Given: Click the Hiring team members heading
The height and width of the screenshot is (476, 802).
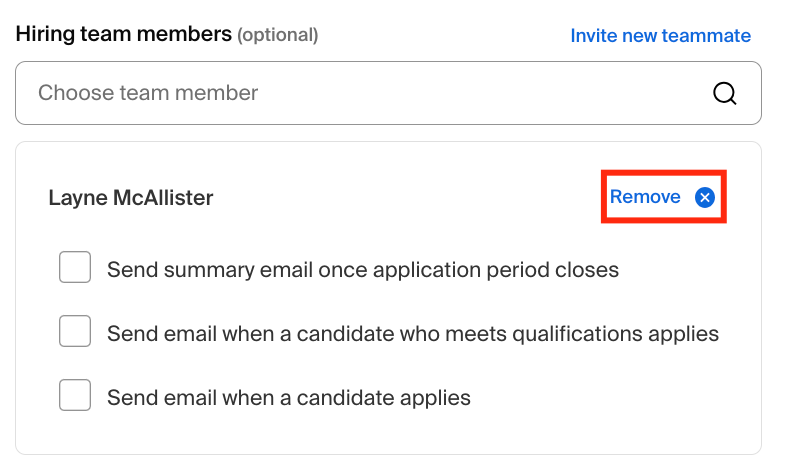Looking at the screenshot, I should (x=123, y=34).
